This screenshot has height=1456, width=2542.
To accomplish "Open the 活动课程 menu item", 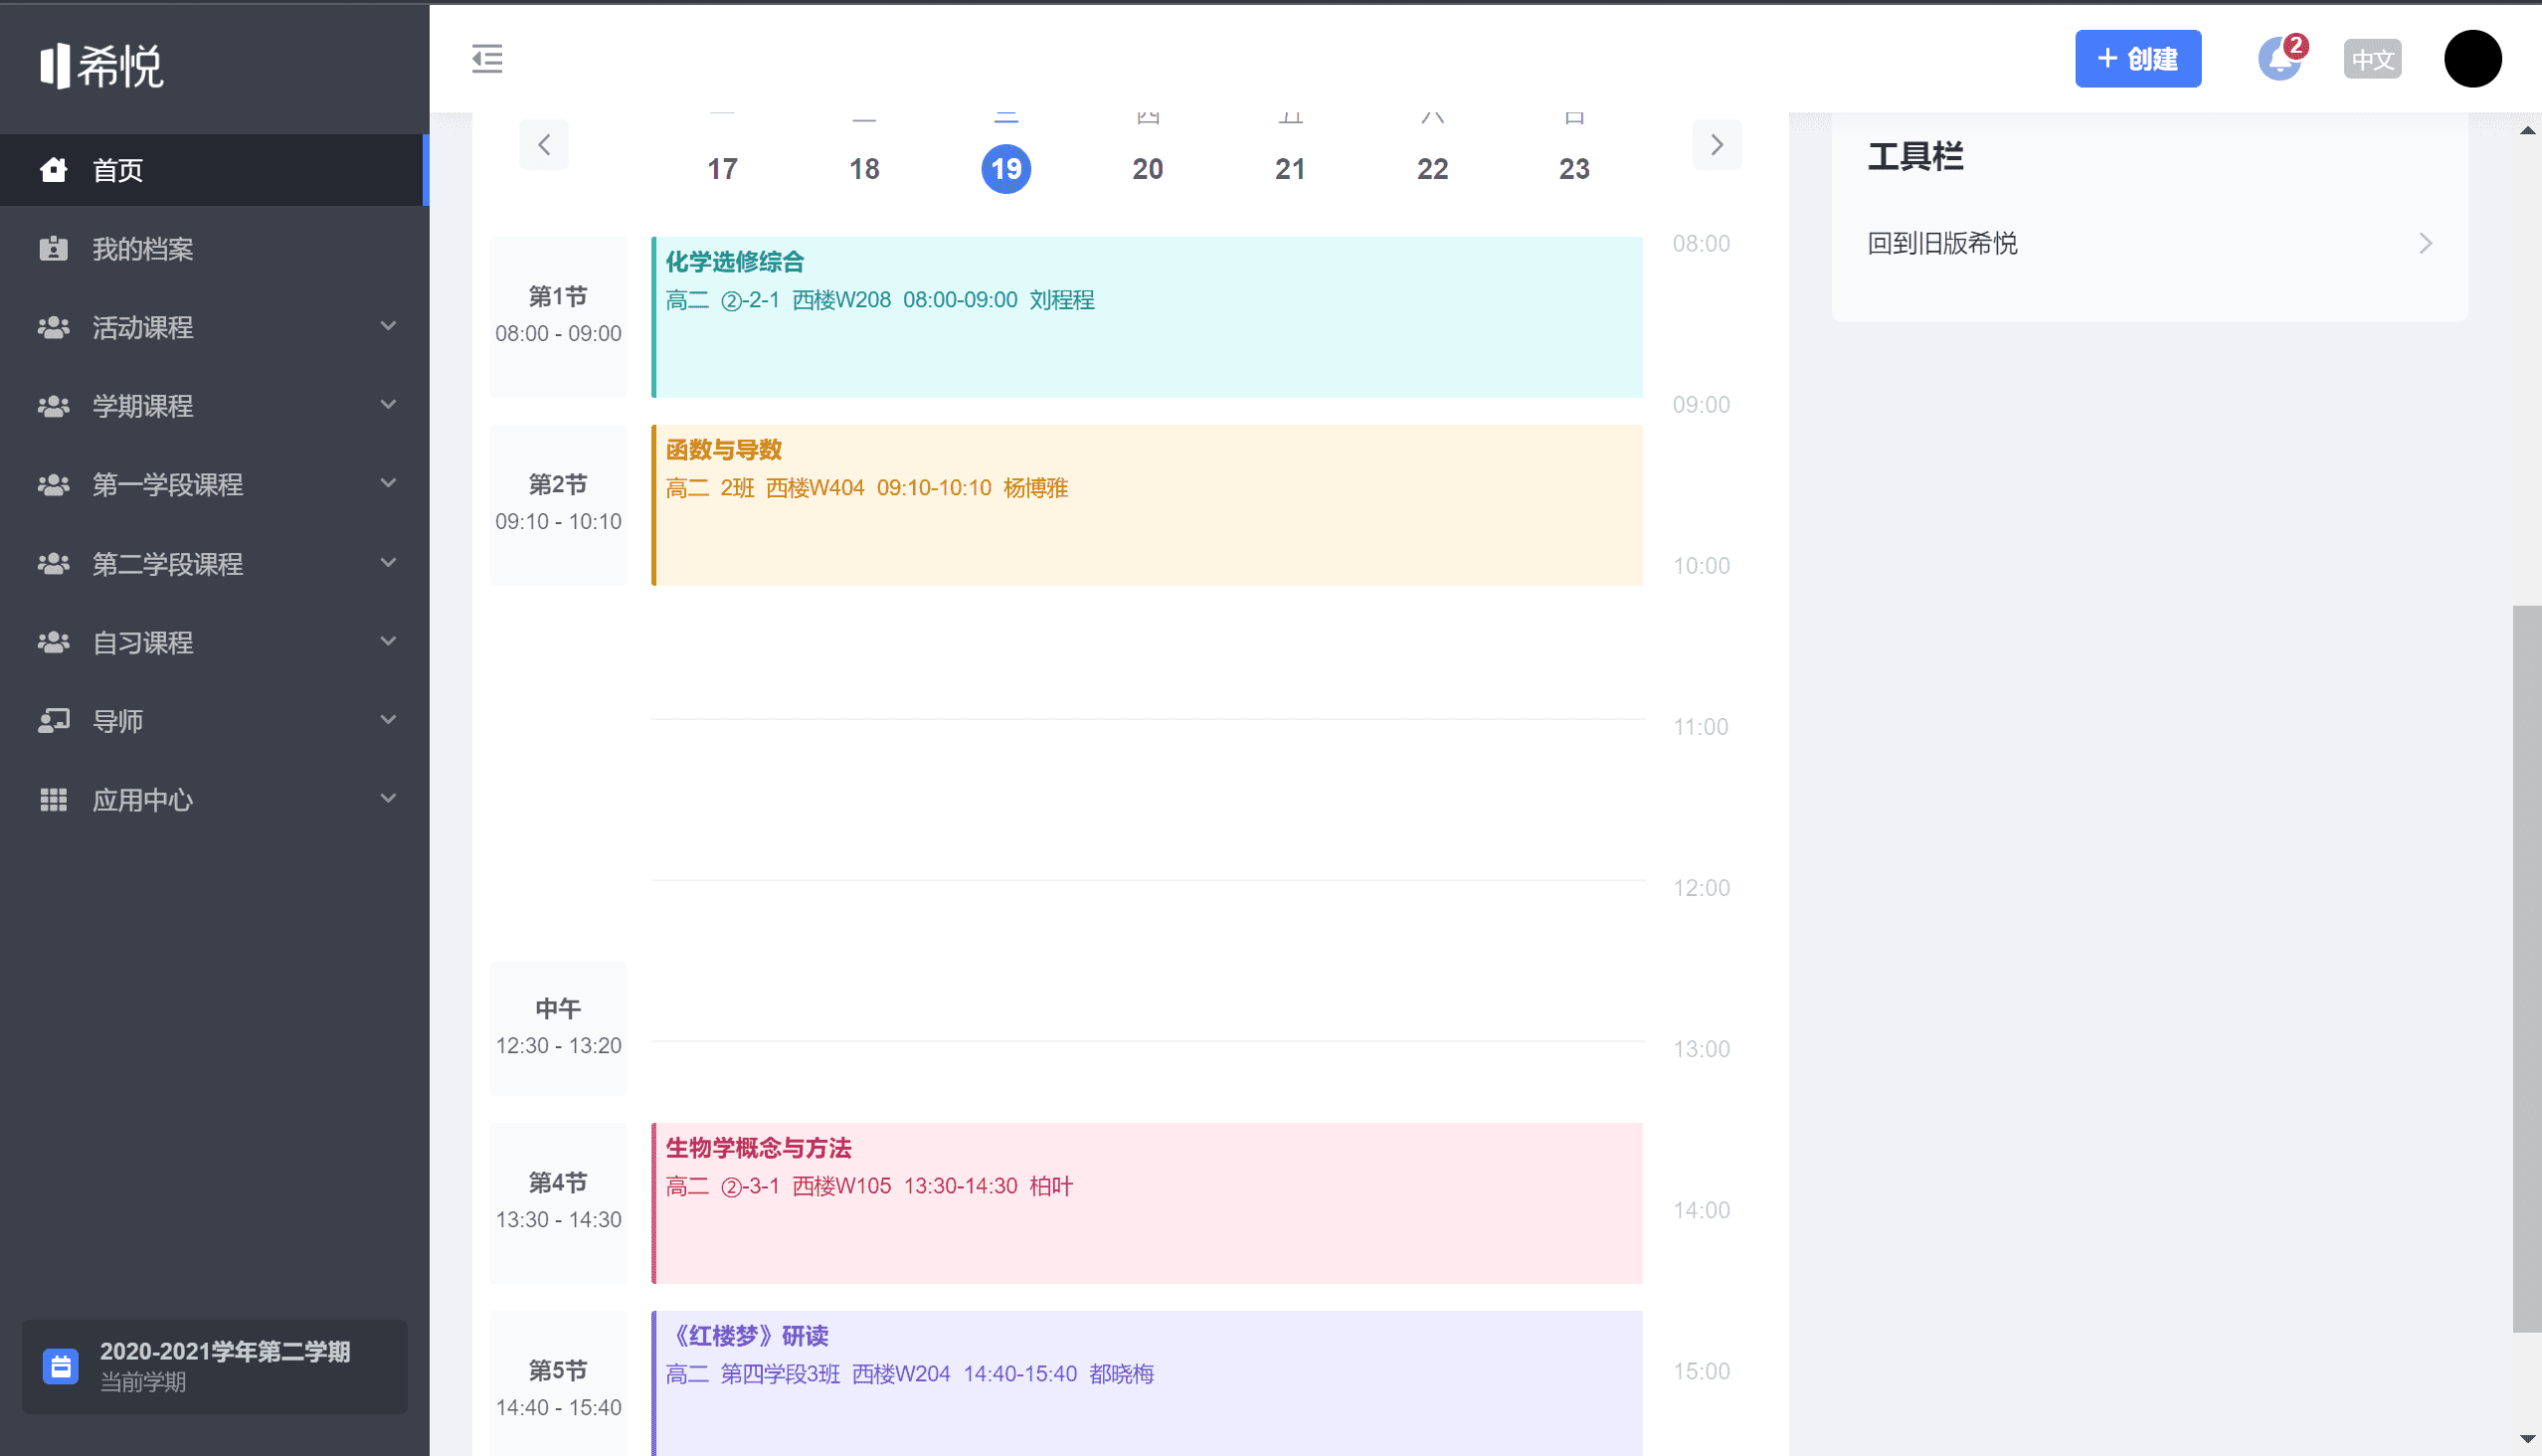I will tap(214, 327).
